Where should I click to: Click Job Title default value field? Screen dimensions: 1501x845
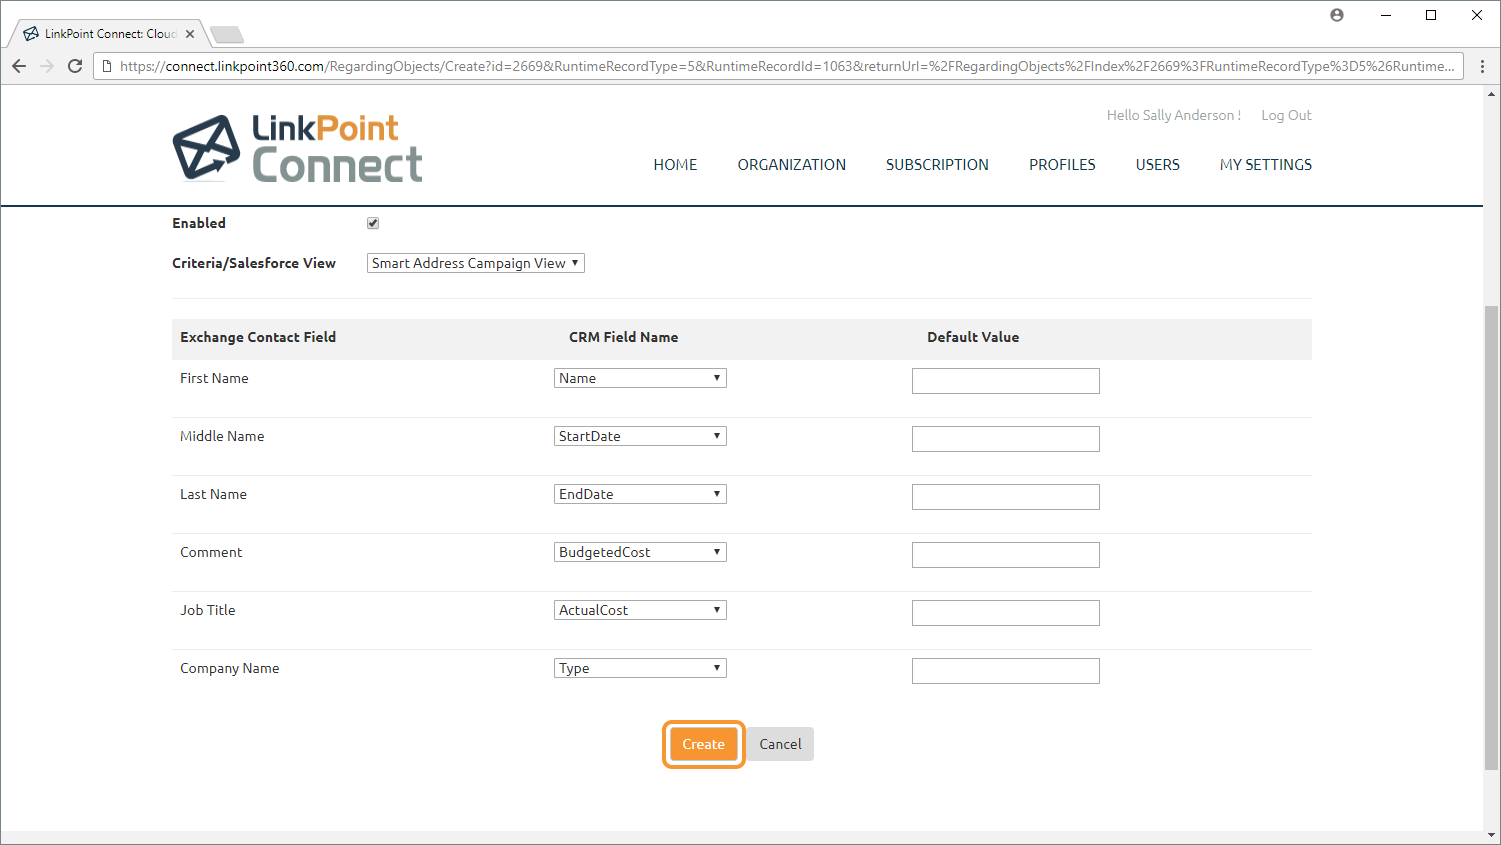(x=1006, y=613)
